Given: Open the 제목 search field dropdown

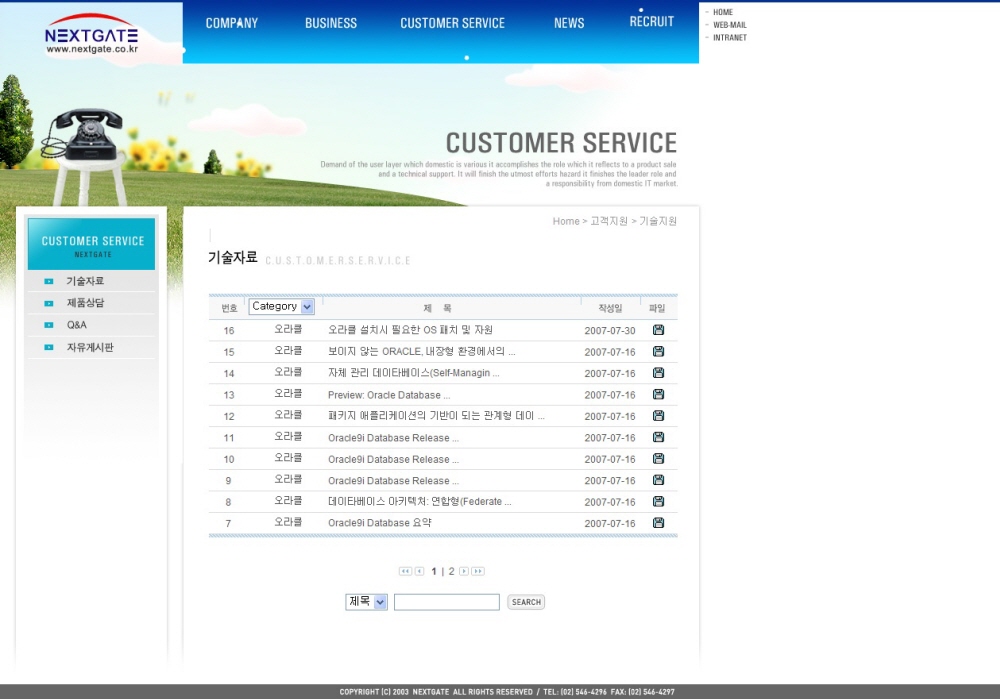Looking at the screenshot, I should [366, 602].
